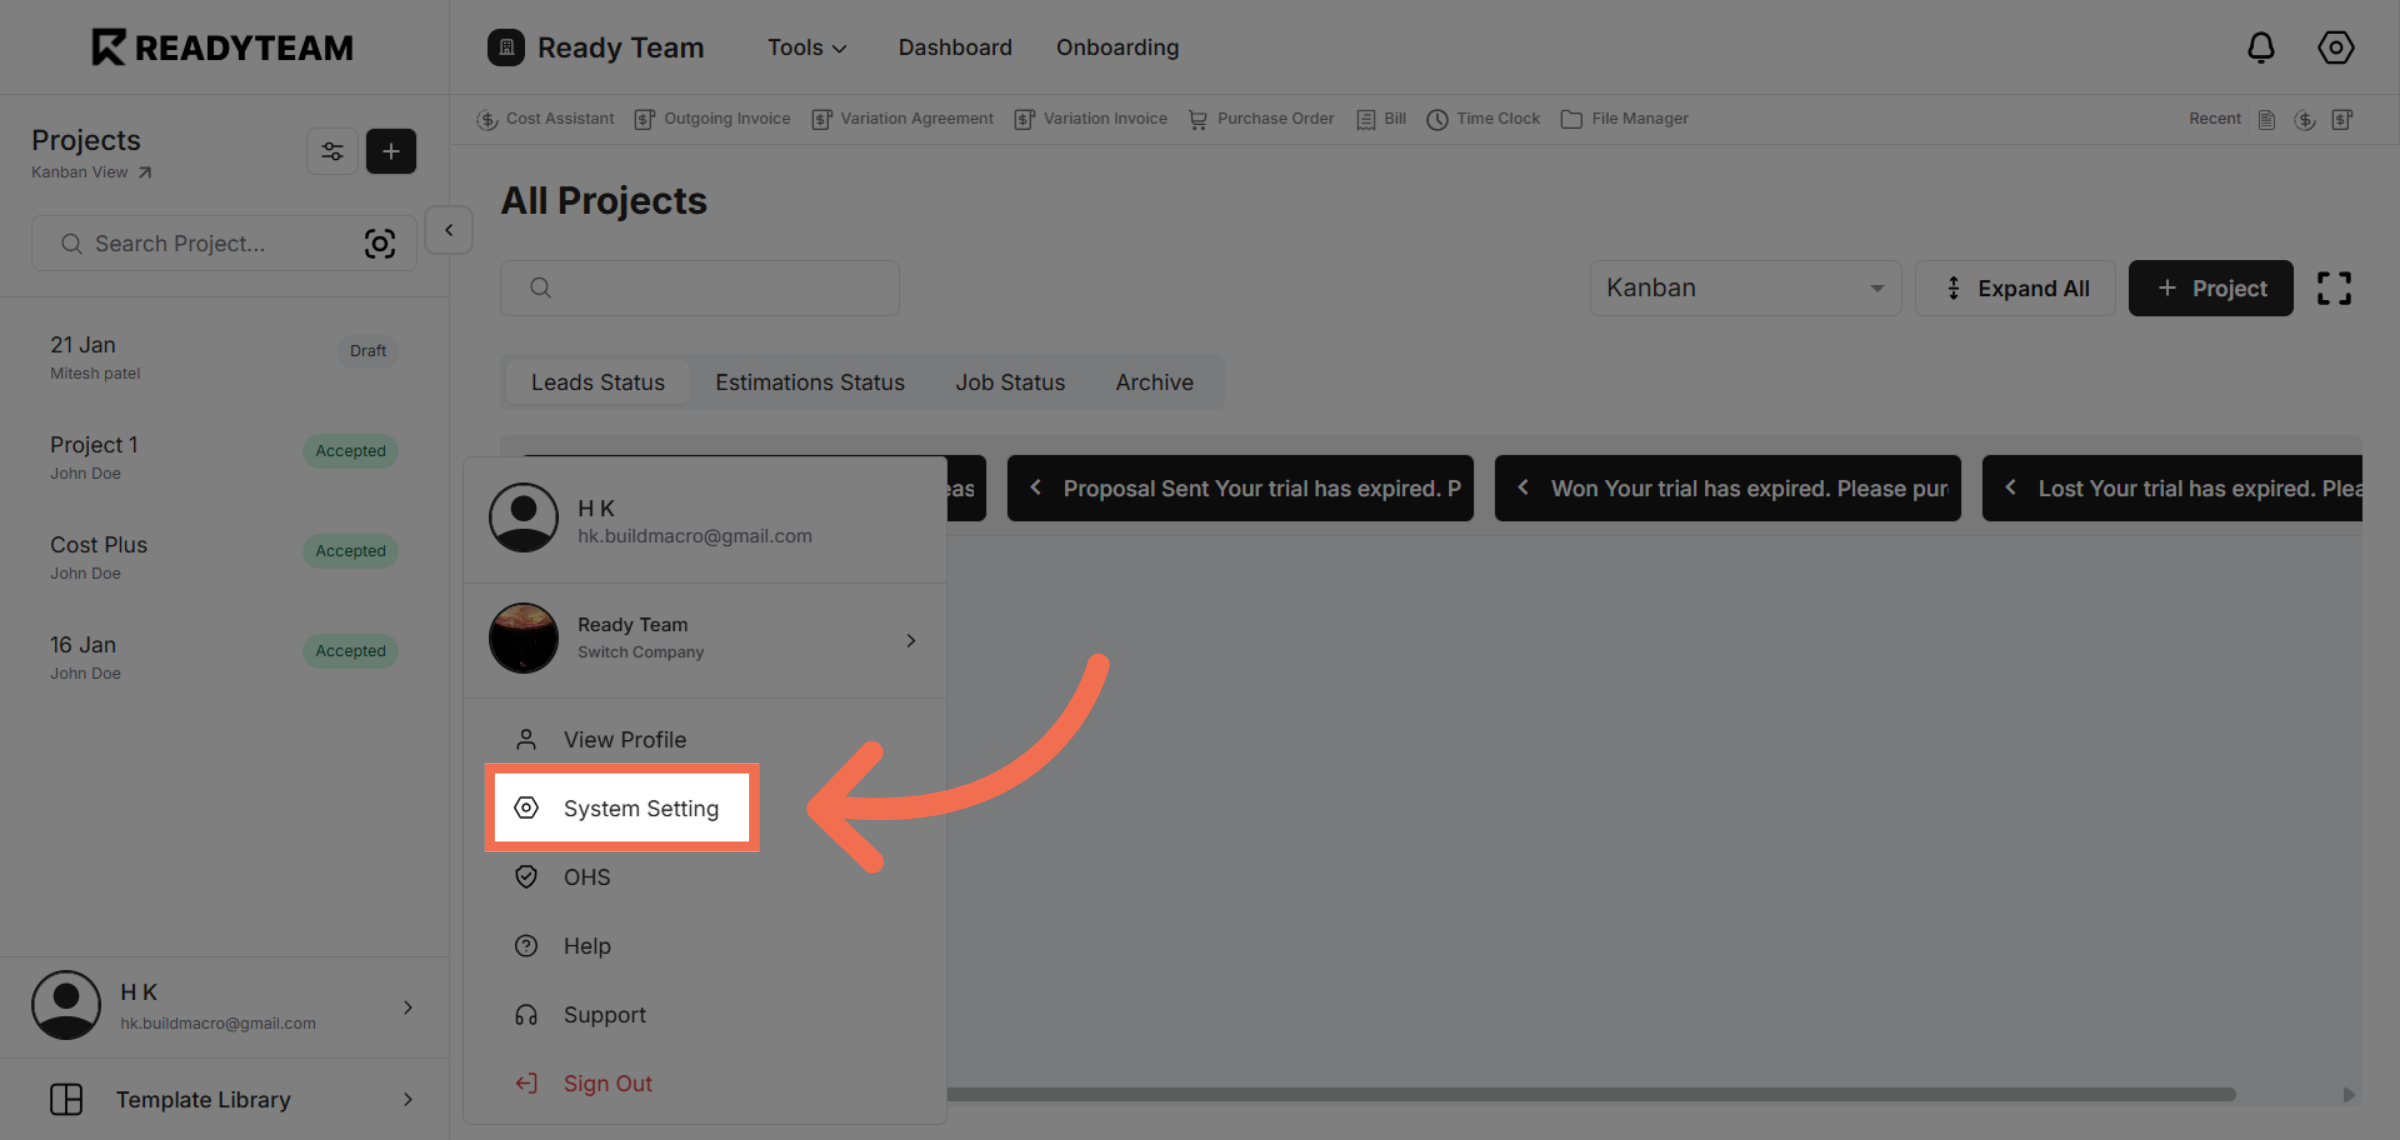Viewport: 2400px width, 1140px height.
Task: Switch to the Job Status tab
Action: [1009, 381]
